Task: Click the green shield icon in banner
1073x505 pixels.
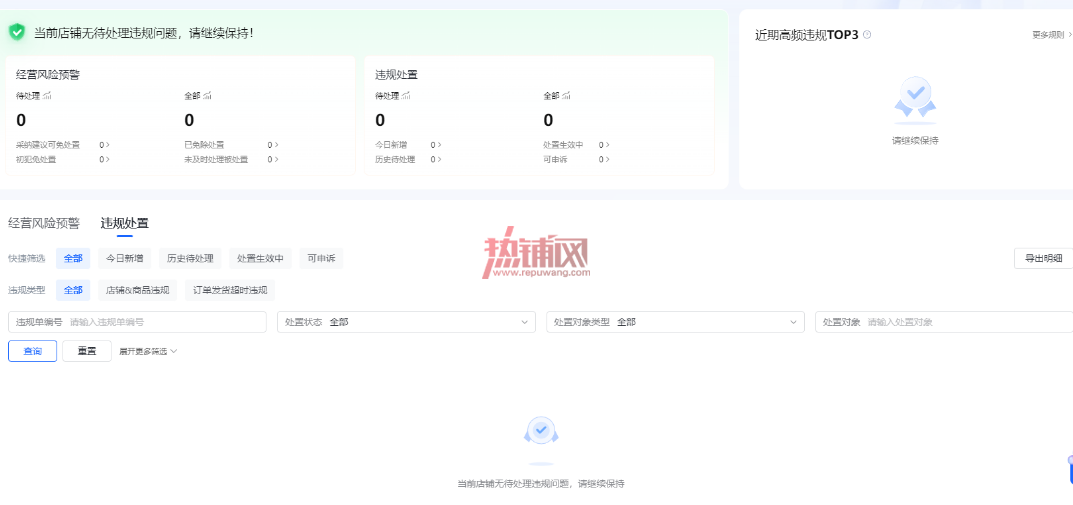Action: [17, 31]
